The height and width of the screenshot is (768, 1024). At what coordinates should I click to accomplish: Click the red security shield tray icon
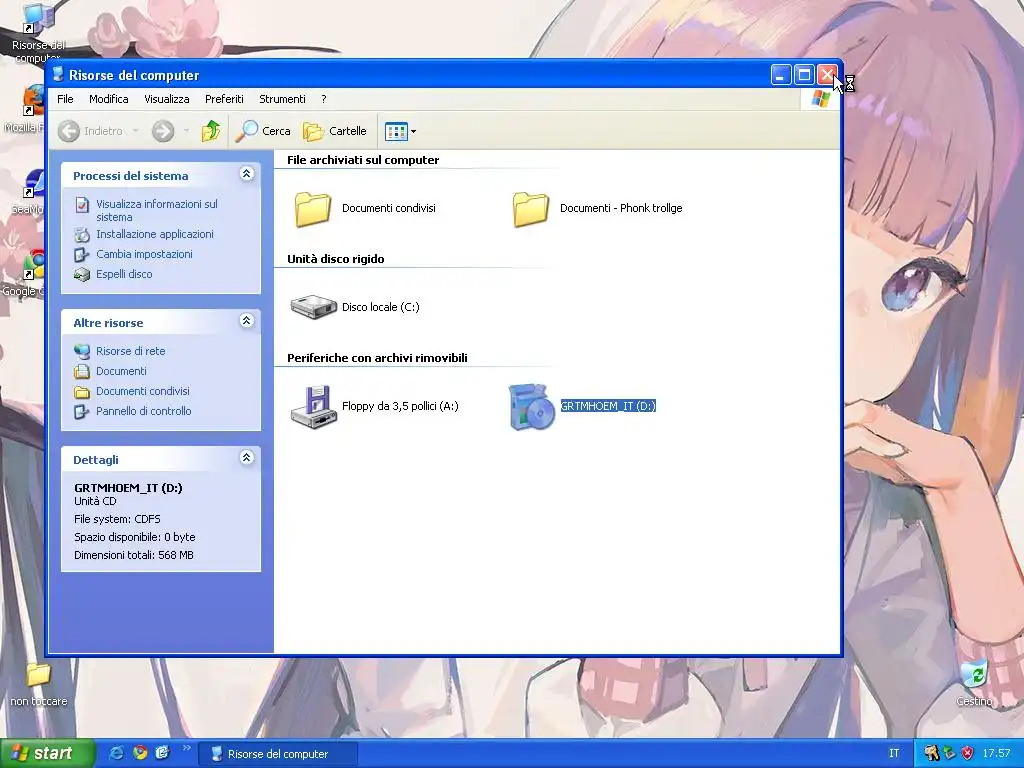pos(967,754)
